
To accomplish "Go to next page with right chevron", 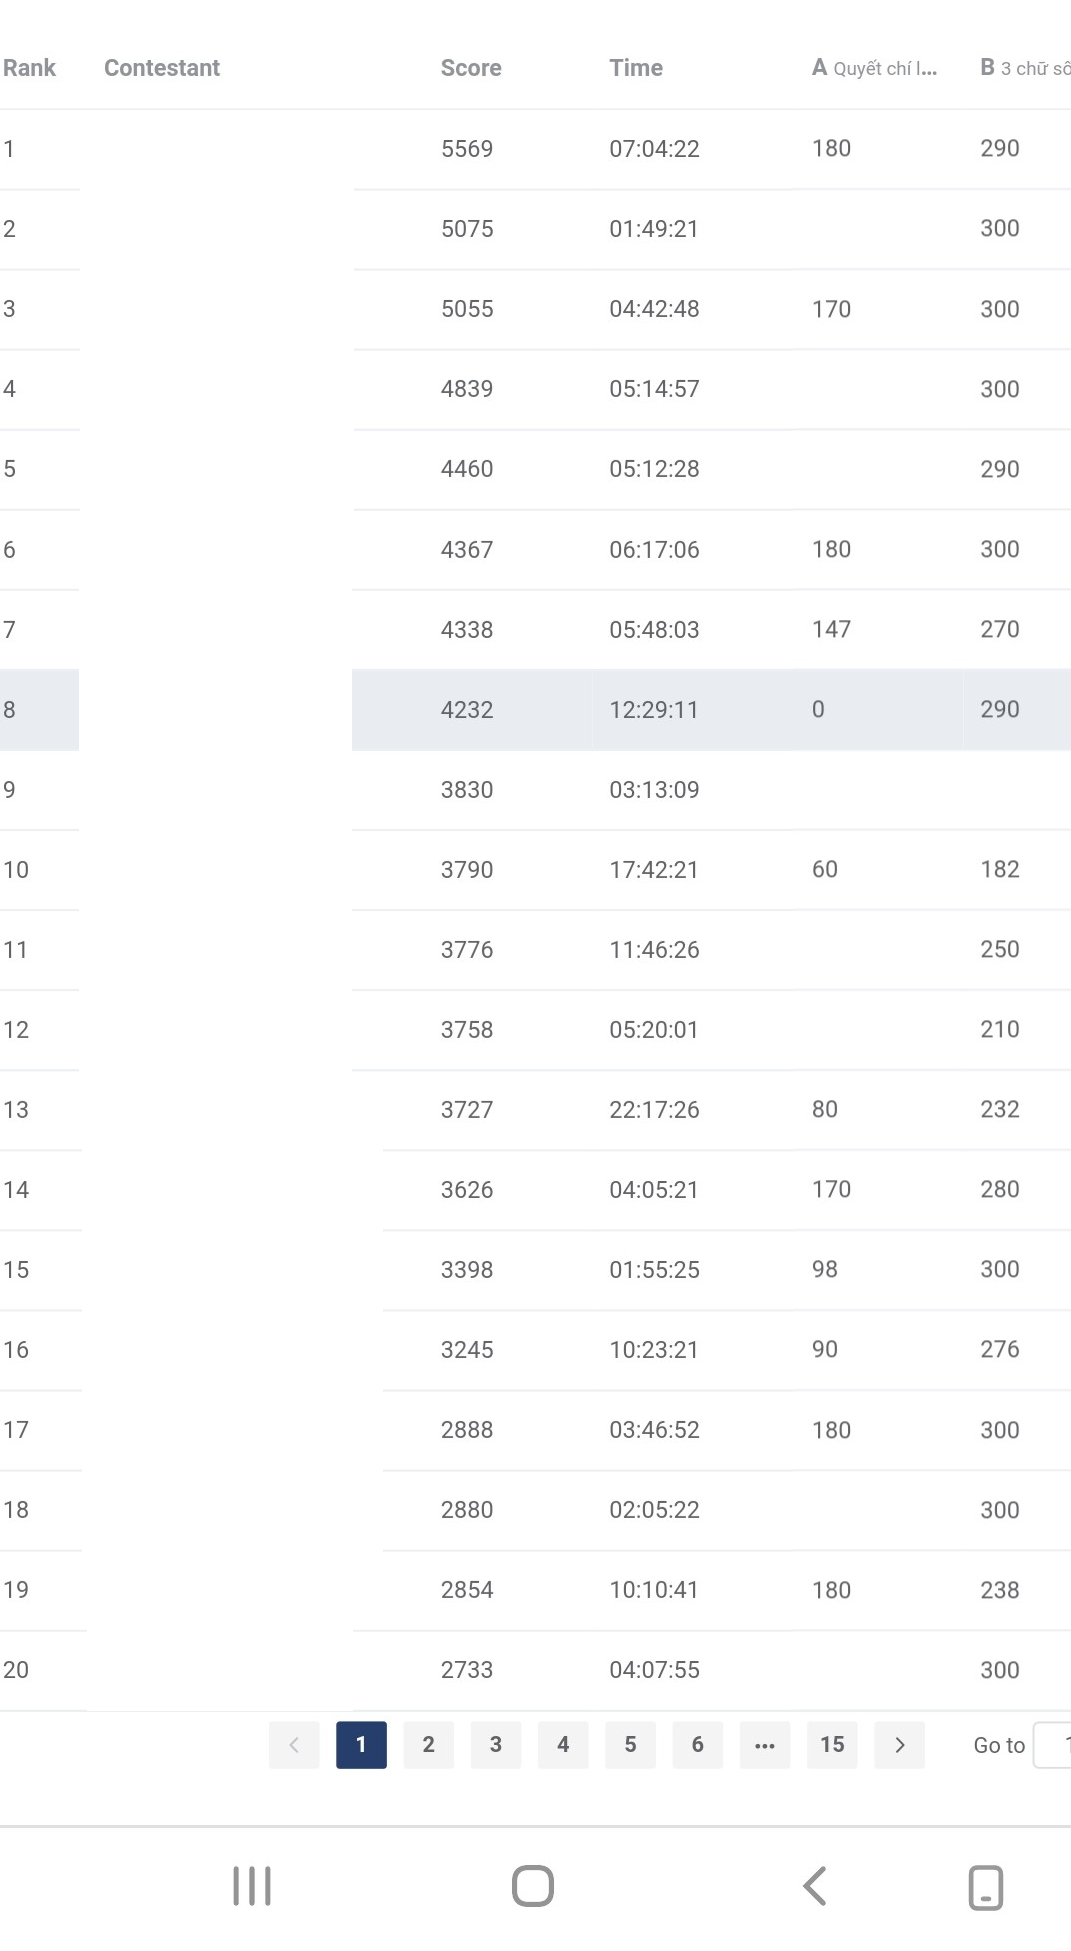I will click(899, 1745).
